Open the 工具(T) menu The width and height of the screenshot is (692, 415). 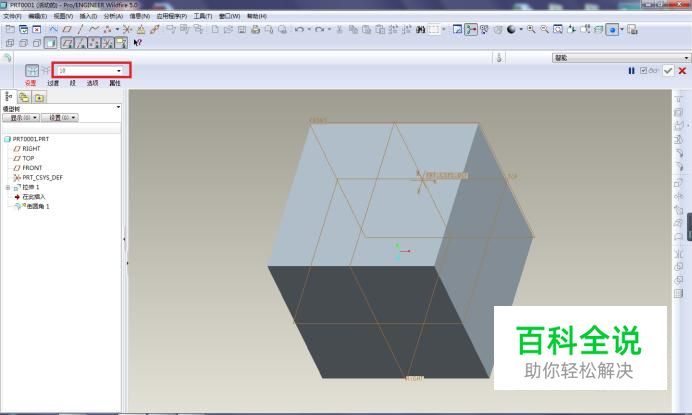pos(203,16)
